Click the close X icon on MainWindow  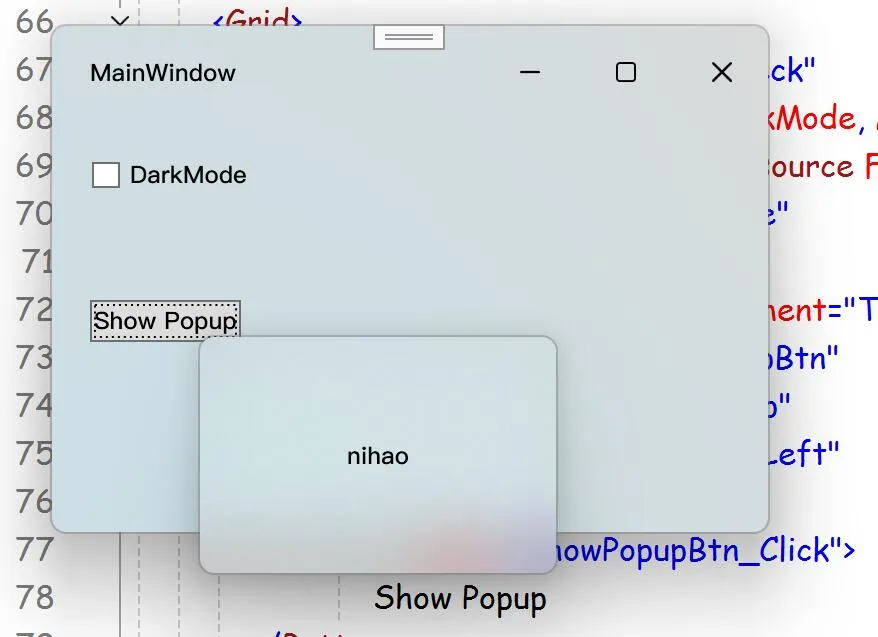(721, 72)
